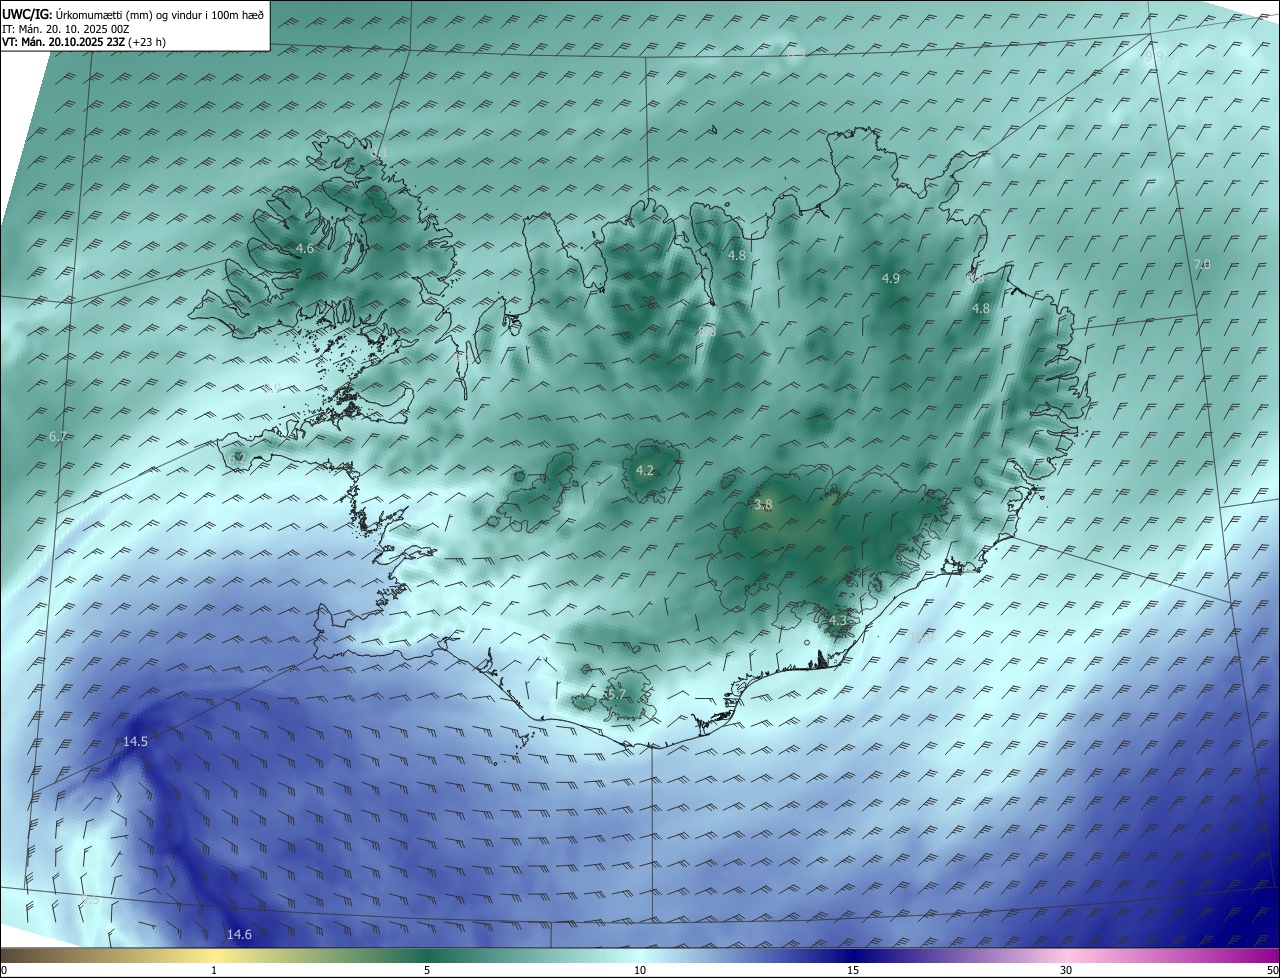Screen dimensions: 1280x978
Task: Click the colorbar tick label '15'
Action: pyautogui.click(x=853, y=970)
